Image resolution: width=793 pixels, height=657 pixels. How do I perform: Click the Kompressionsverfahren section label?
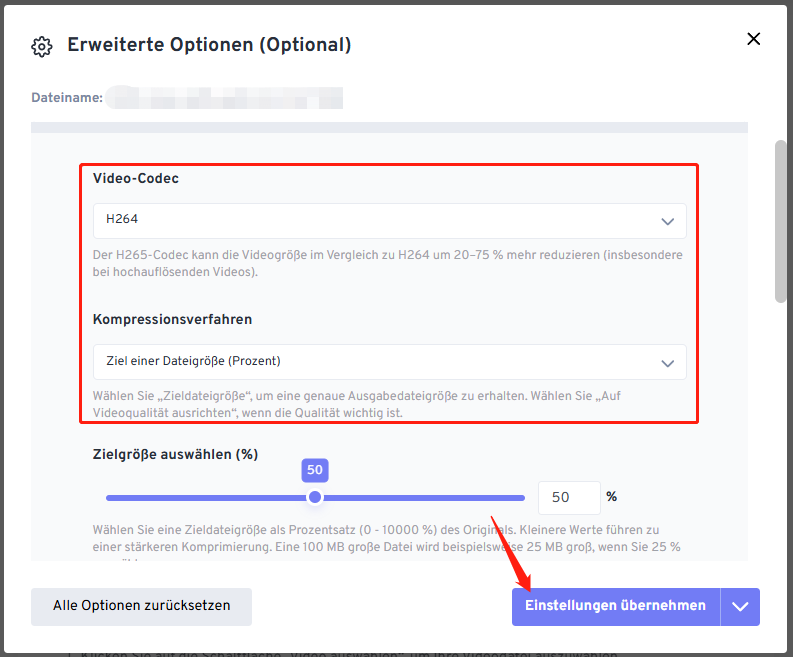172,320
